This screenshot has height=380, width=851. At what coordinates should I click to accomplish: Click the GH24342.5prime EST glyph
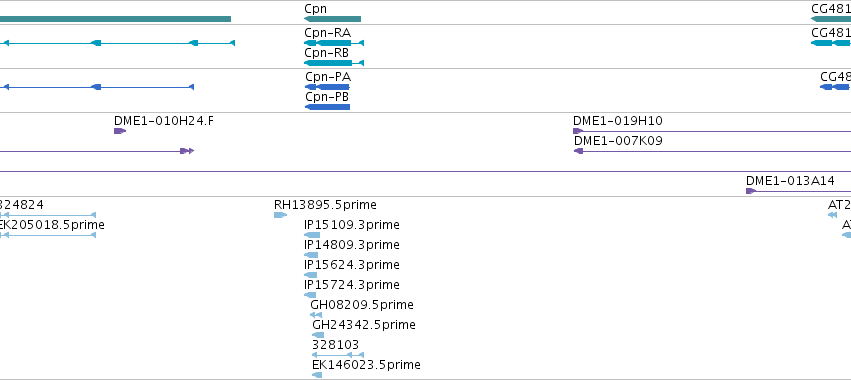click(x=318, y=335)
